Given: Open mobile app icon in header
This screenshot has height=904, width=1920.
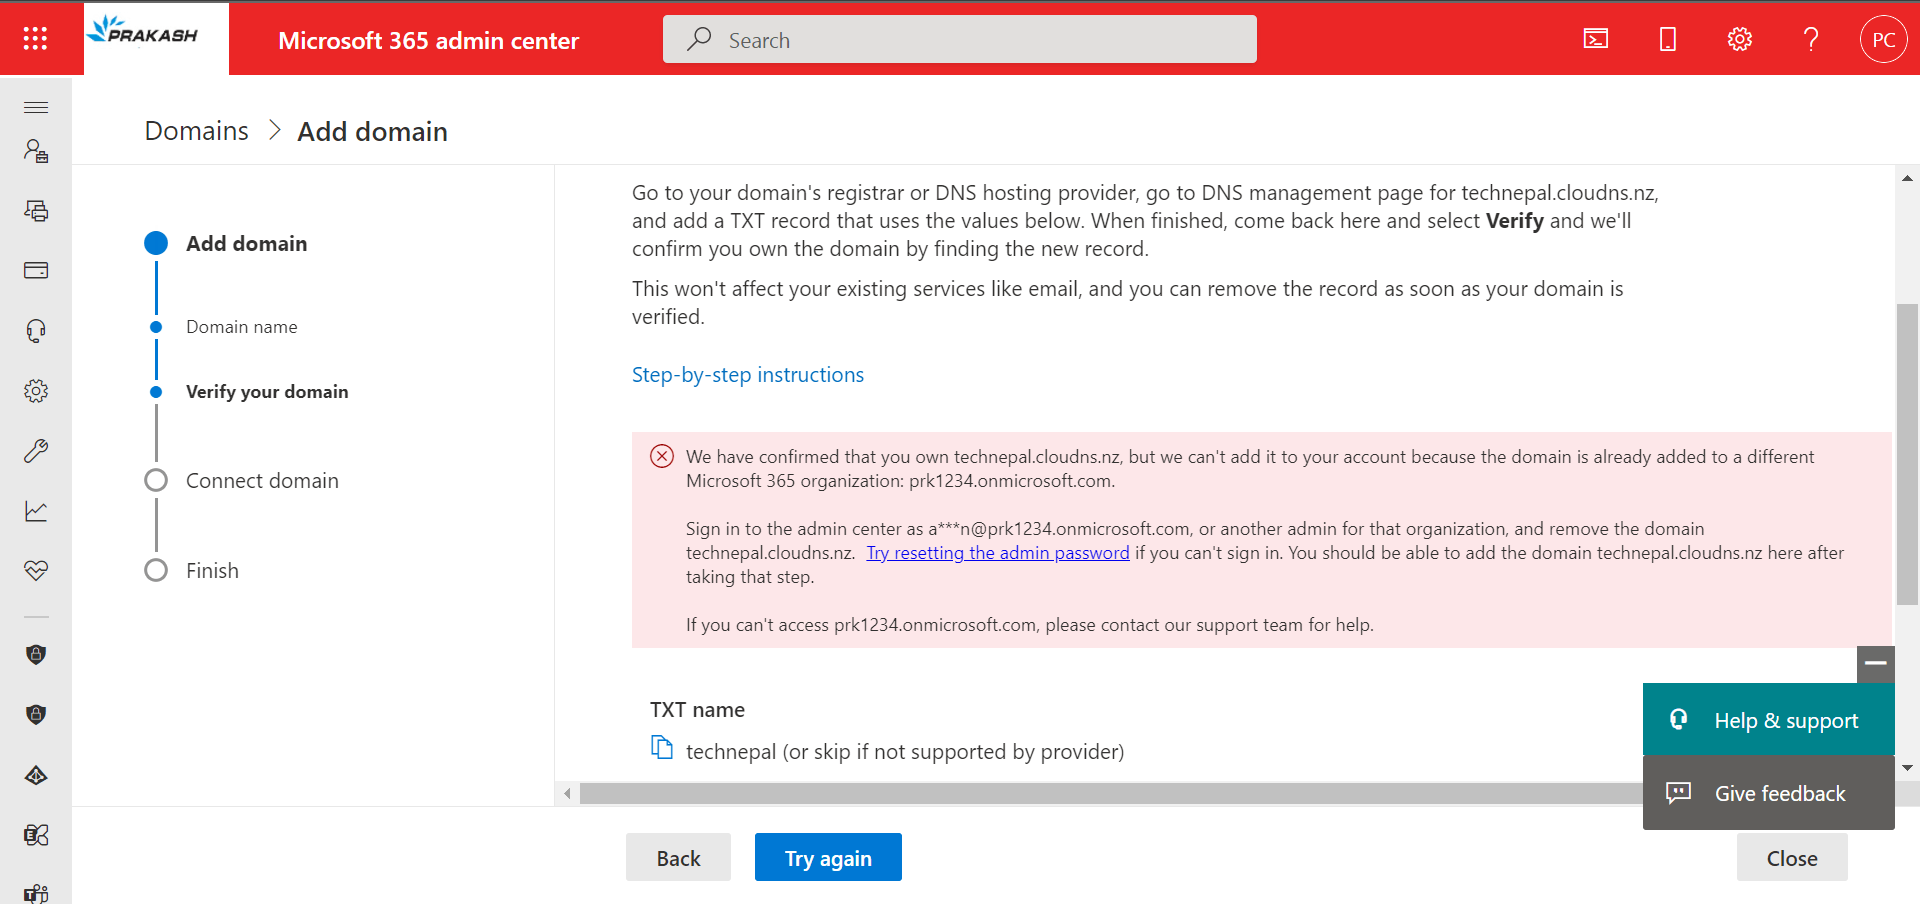Looking at the screenshot, I should click(1668, 39).
